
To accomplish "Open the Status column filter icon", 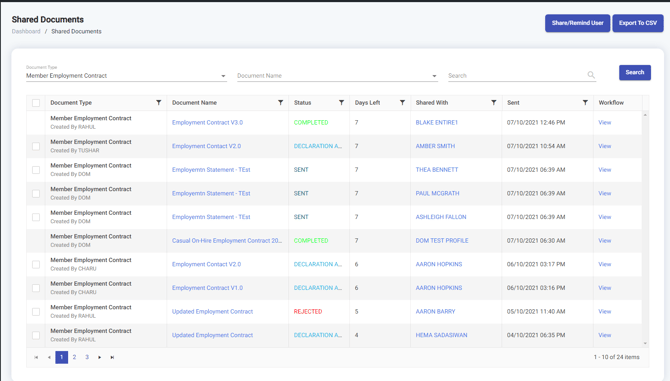I will [341, 103].
